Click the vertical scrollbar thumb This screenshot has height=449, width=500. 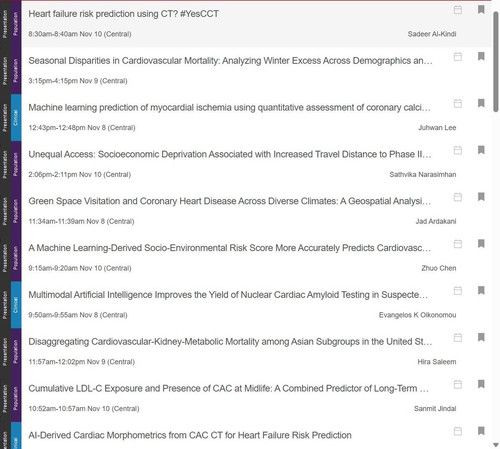coord(496,62)
